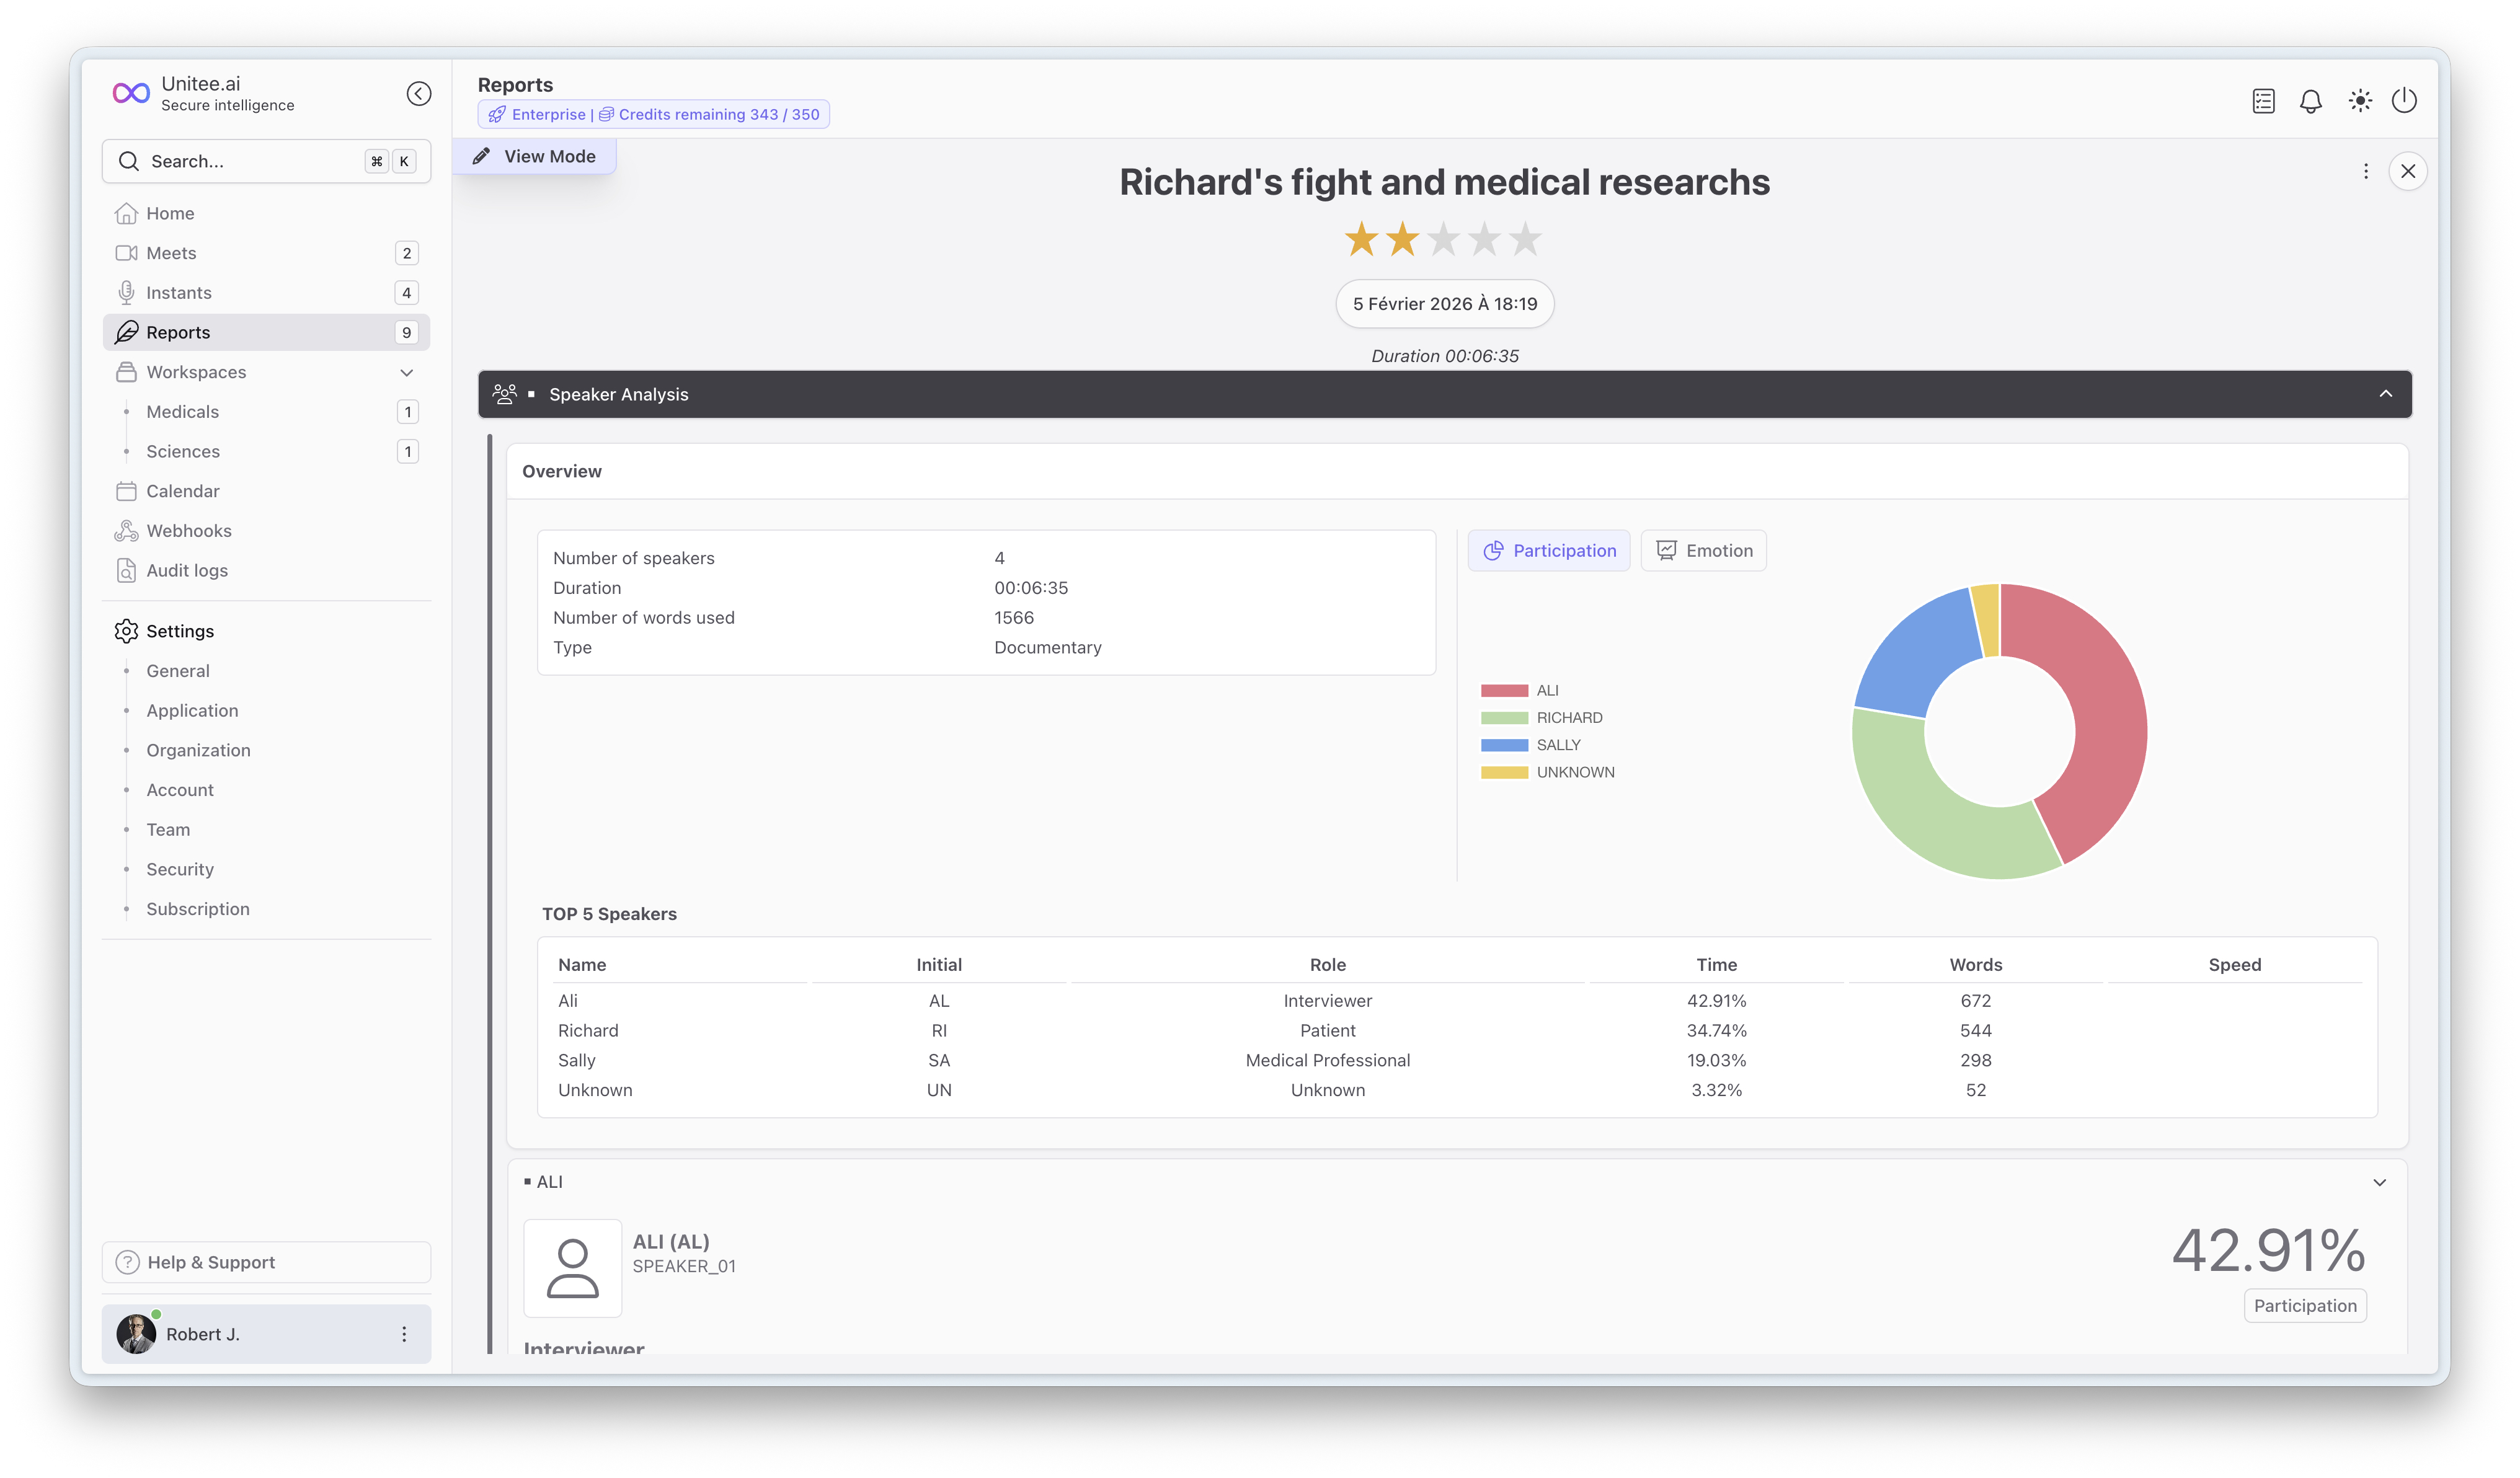Click the power logout icon
2520x1478 pixels.
tap(2404, 101)
